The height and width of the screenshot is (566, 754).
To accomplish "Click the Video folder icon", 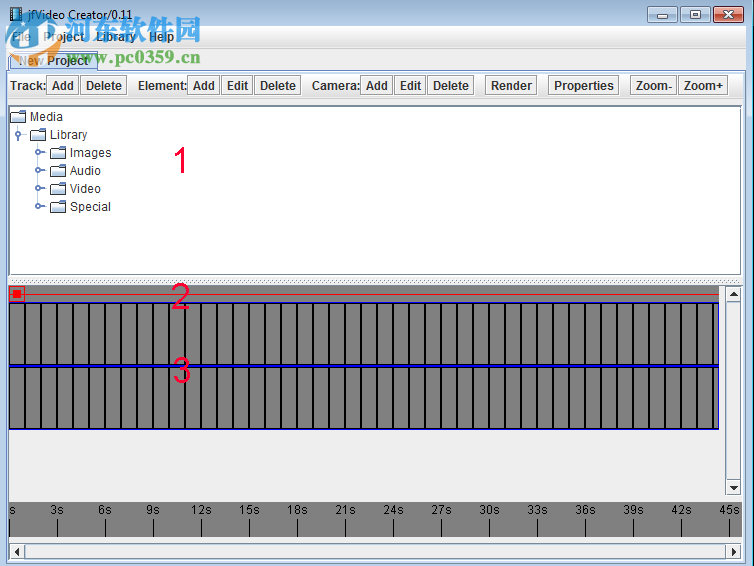I will tap(58, 189).
